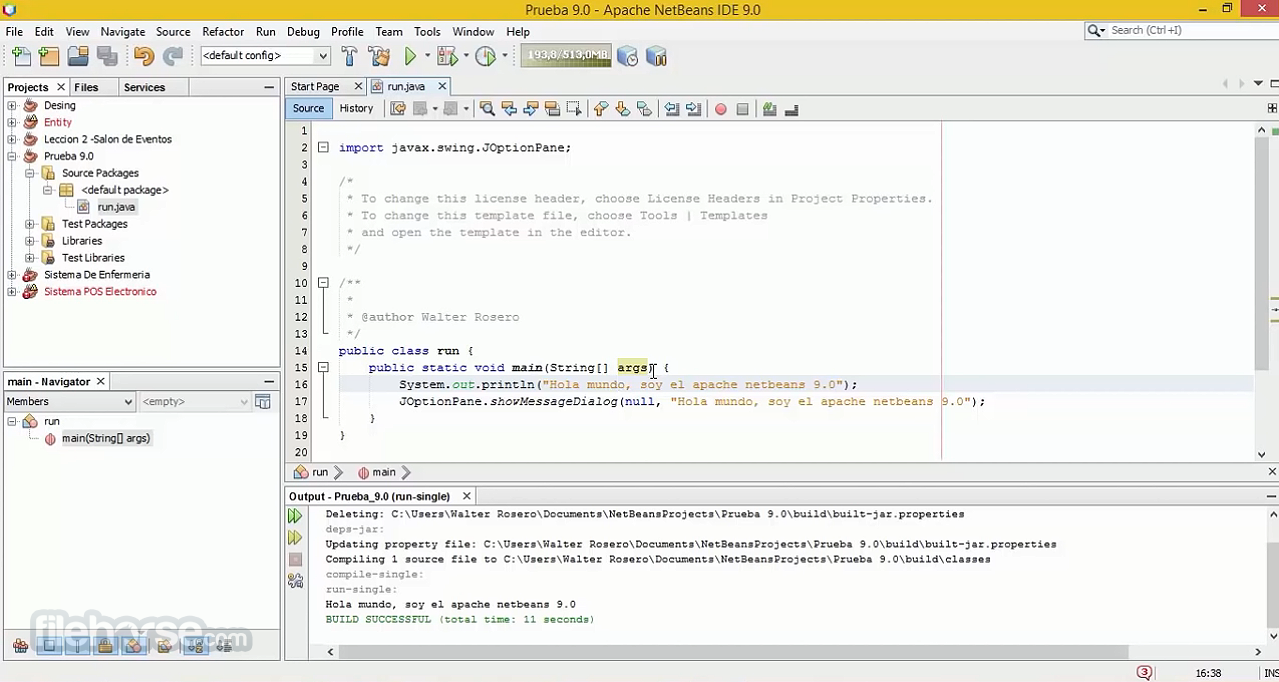Click the Find Selection magnifier icon
The image size is (1279, 682).
click(x=487, y=109)
